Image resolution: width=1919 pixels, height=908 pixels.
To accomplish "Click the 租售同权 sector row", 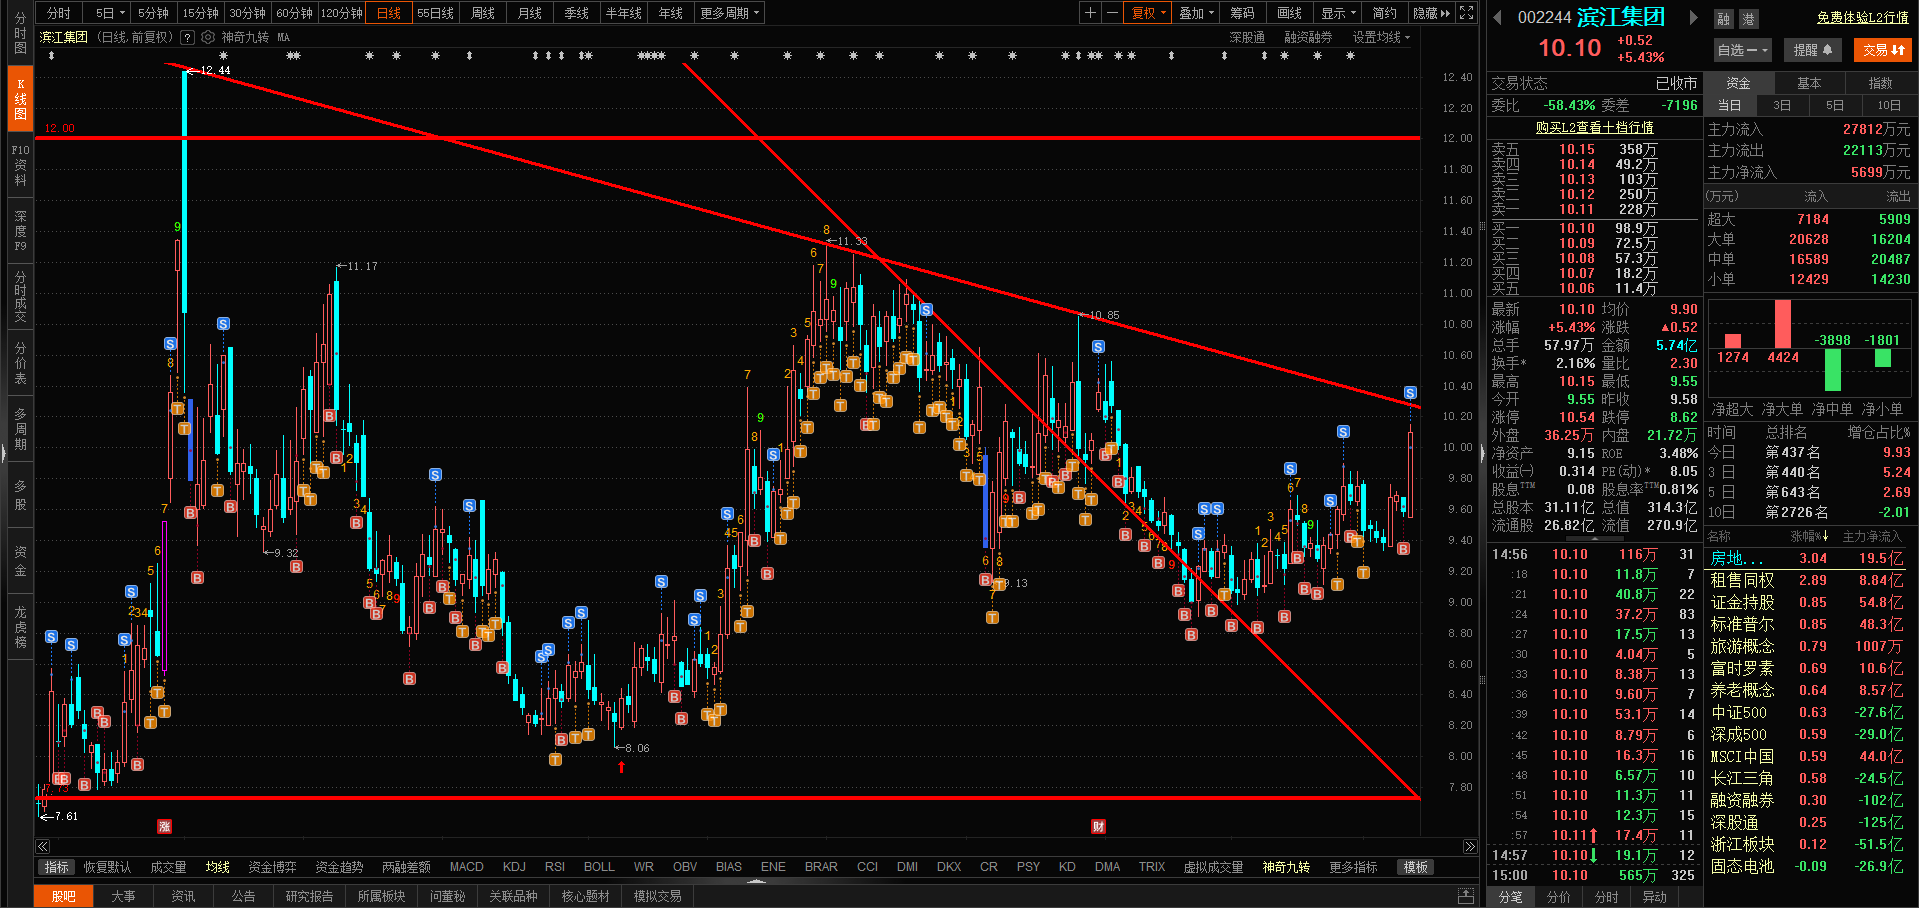I will coord(1808,580).
